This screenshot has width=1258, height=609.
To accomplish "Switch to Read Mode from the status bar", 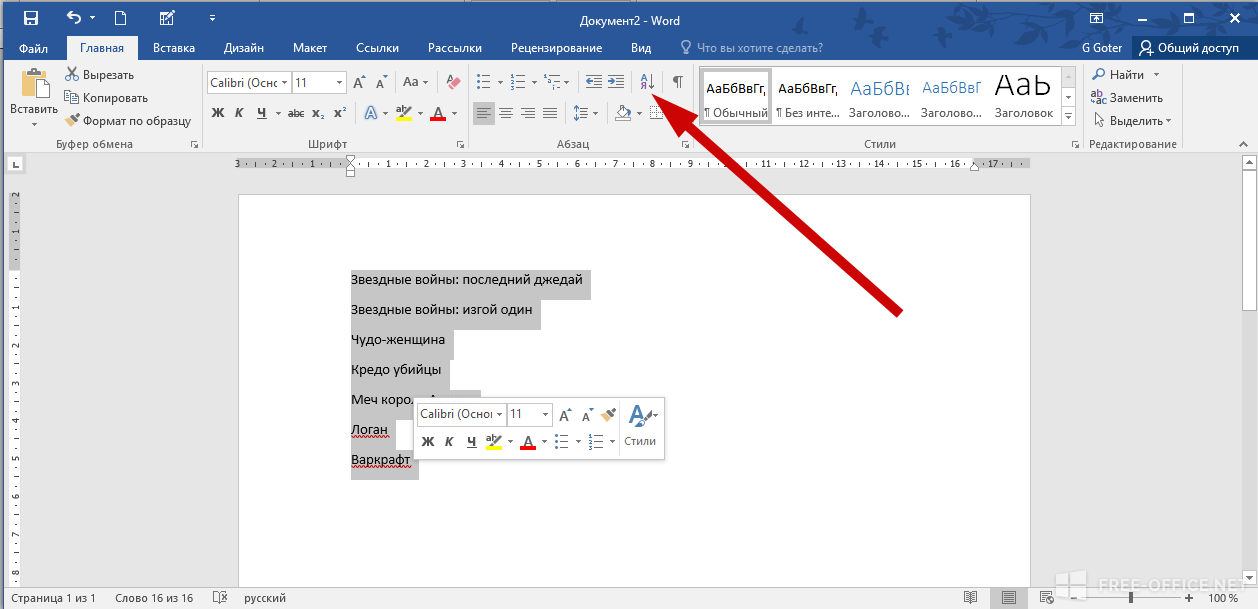I will coord(969,598).
